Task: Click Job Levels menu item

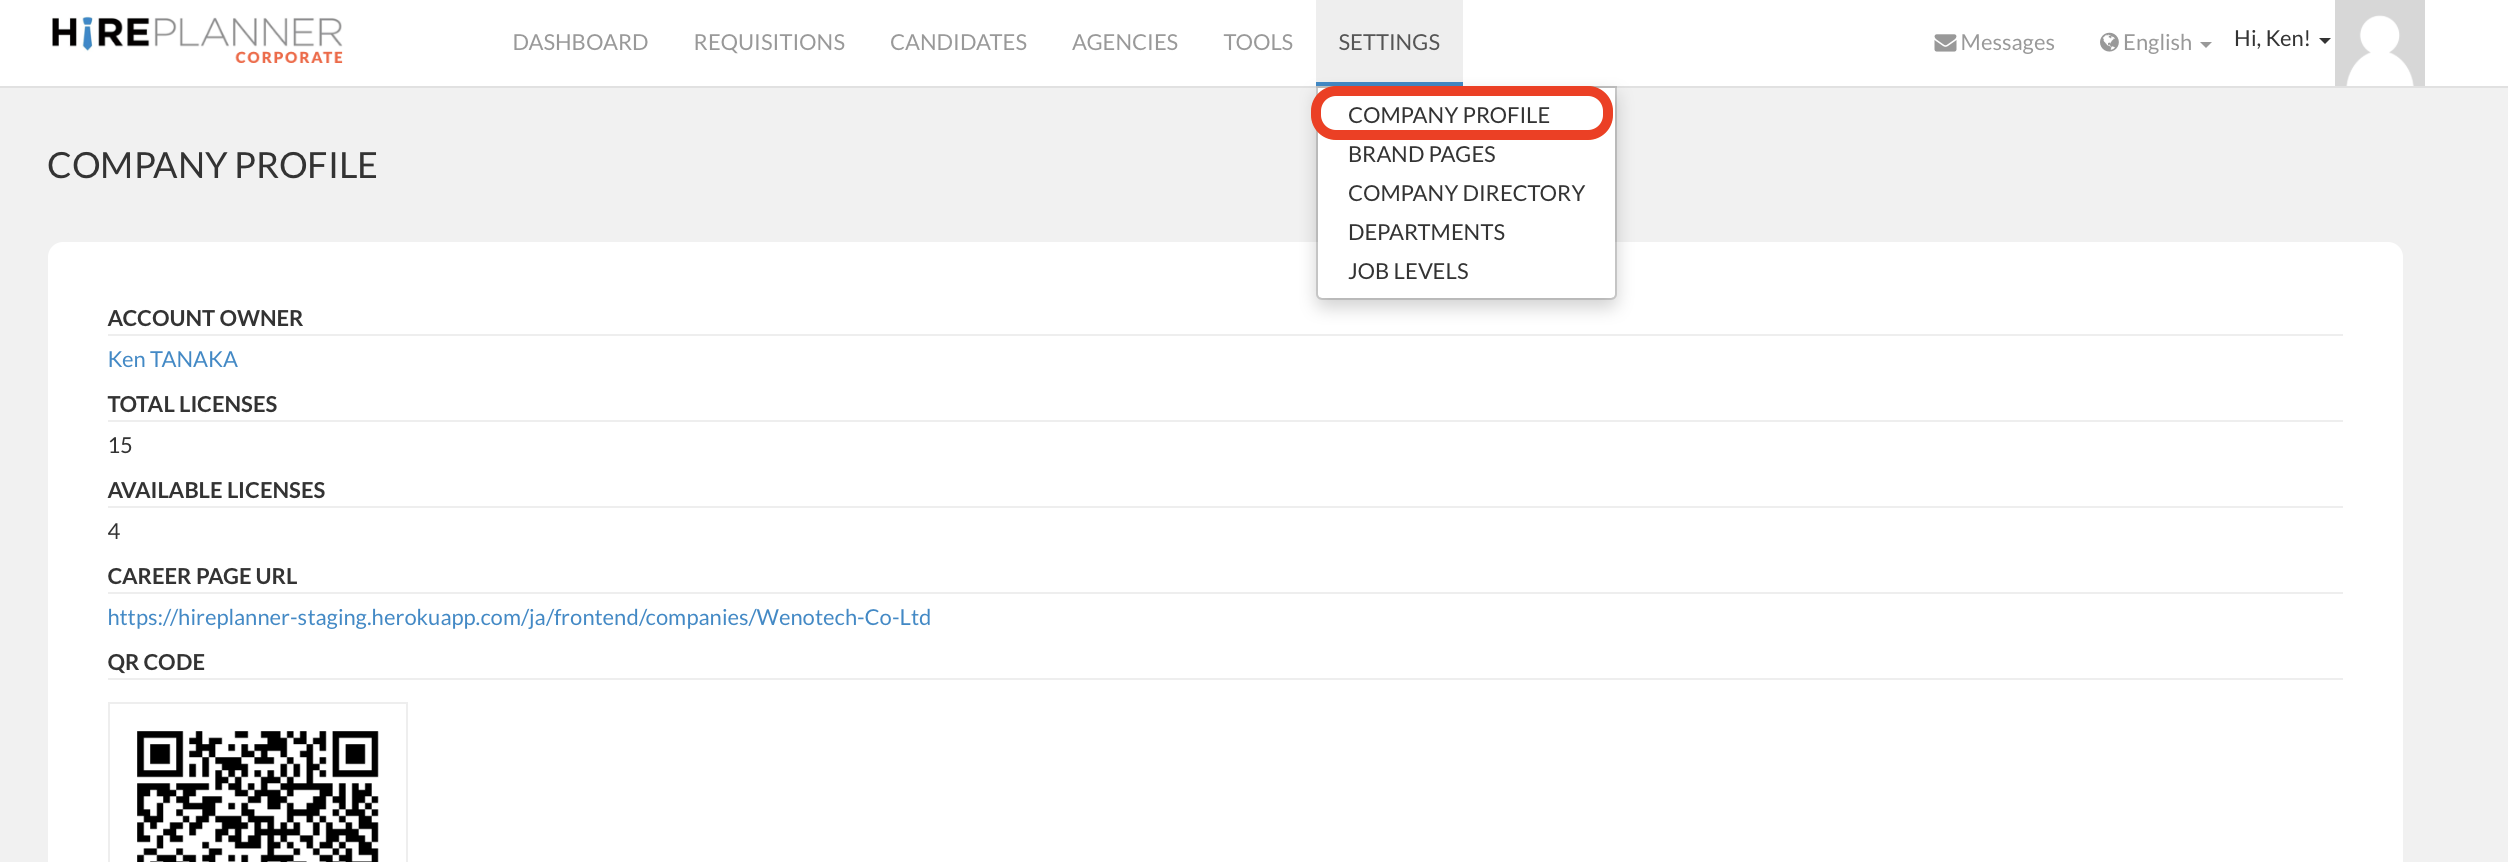Action: (x=1407, y=271)
